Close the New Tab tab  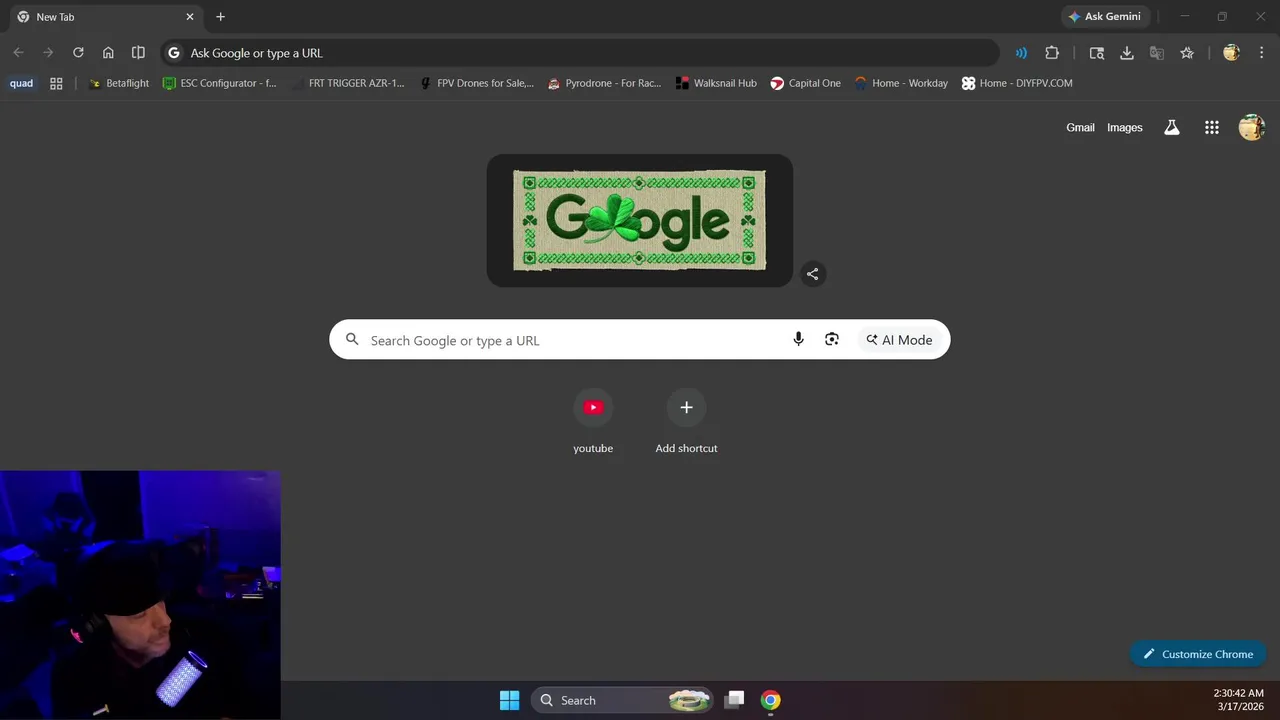(x=190, y=17)
